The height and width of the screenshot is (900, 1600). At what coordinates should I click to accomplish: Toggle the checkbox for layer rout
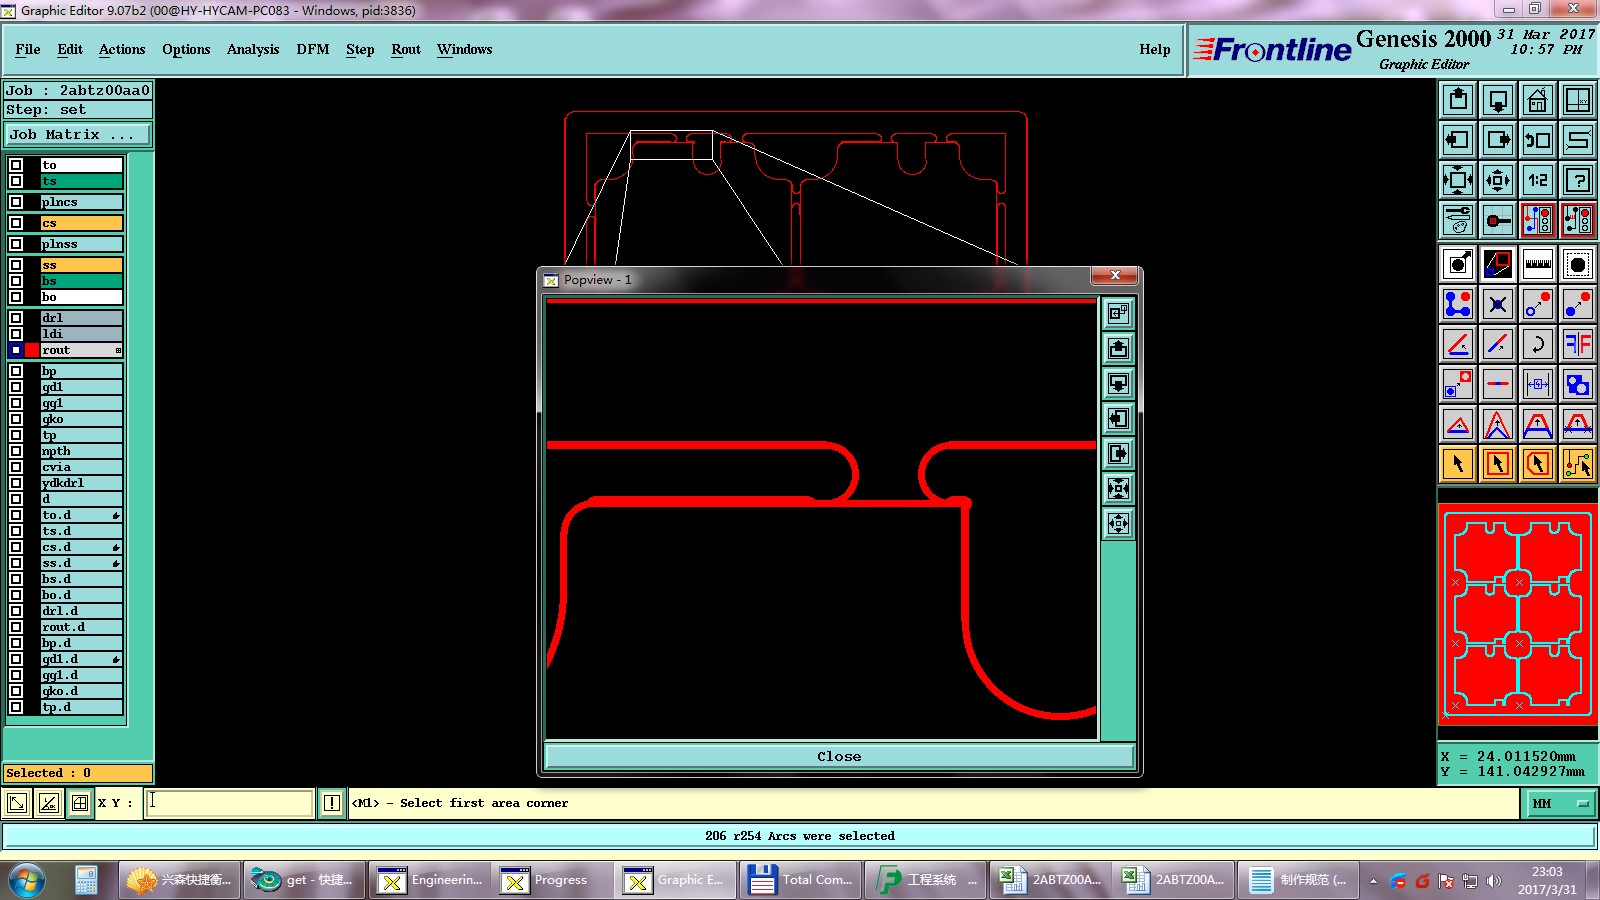pos(16,350)
